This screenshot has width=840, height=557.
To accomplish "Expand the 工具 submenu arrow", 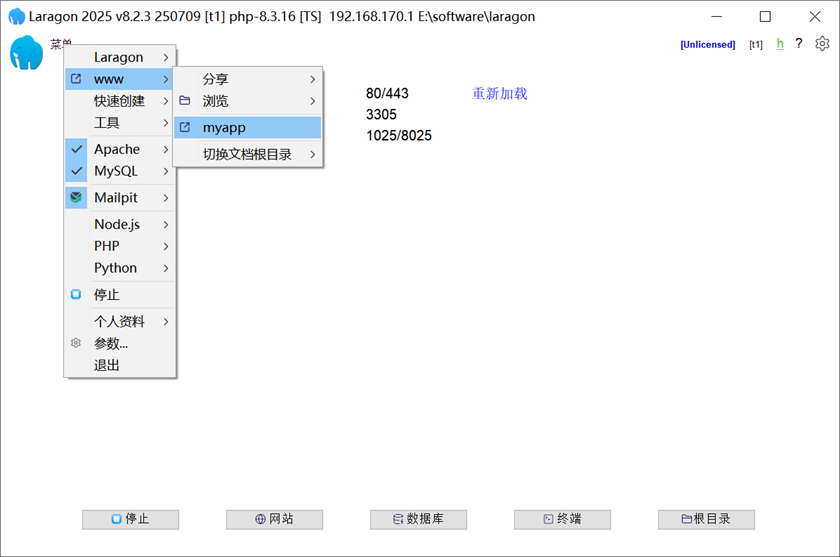I will point(166,123).
